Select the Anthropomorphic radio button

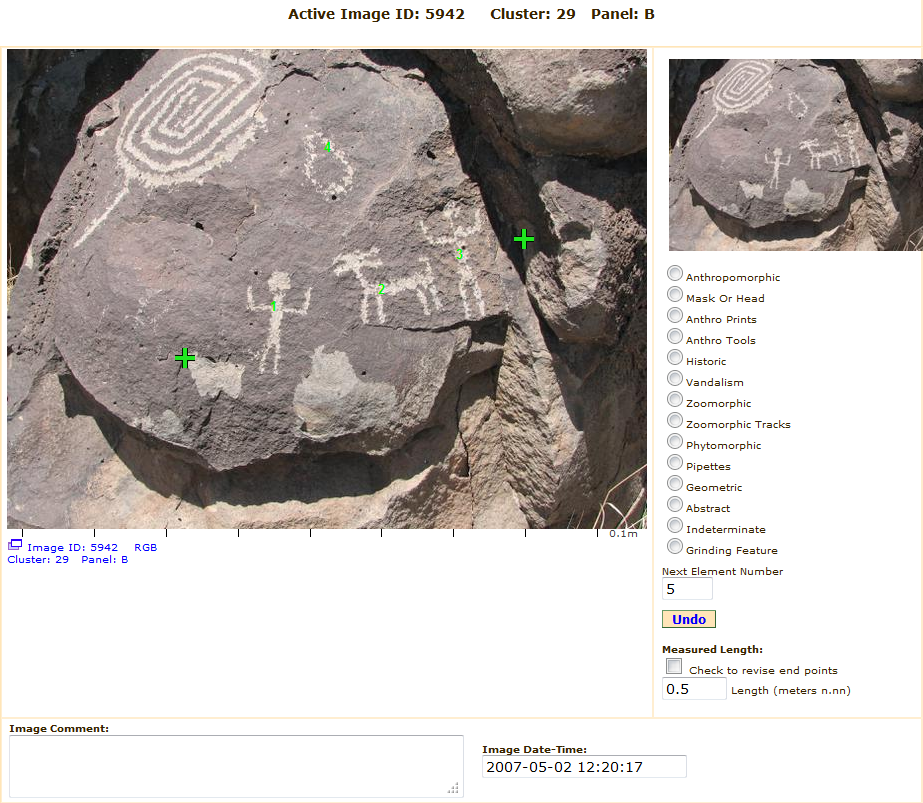click(676, 274)
